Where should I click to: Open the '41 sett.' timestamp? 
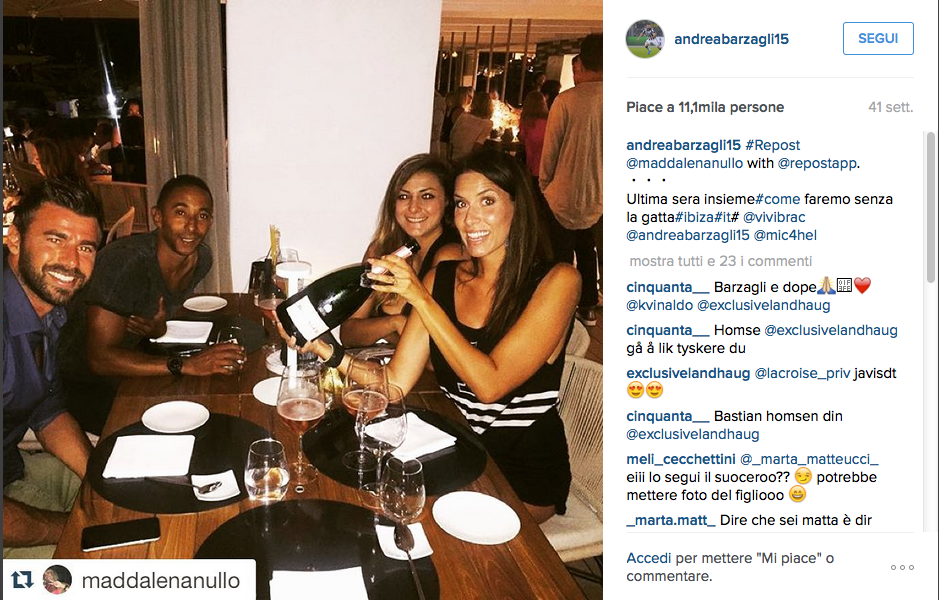tap(890, 107)
